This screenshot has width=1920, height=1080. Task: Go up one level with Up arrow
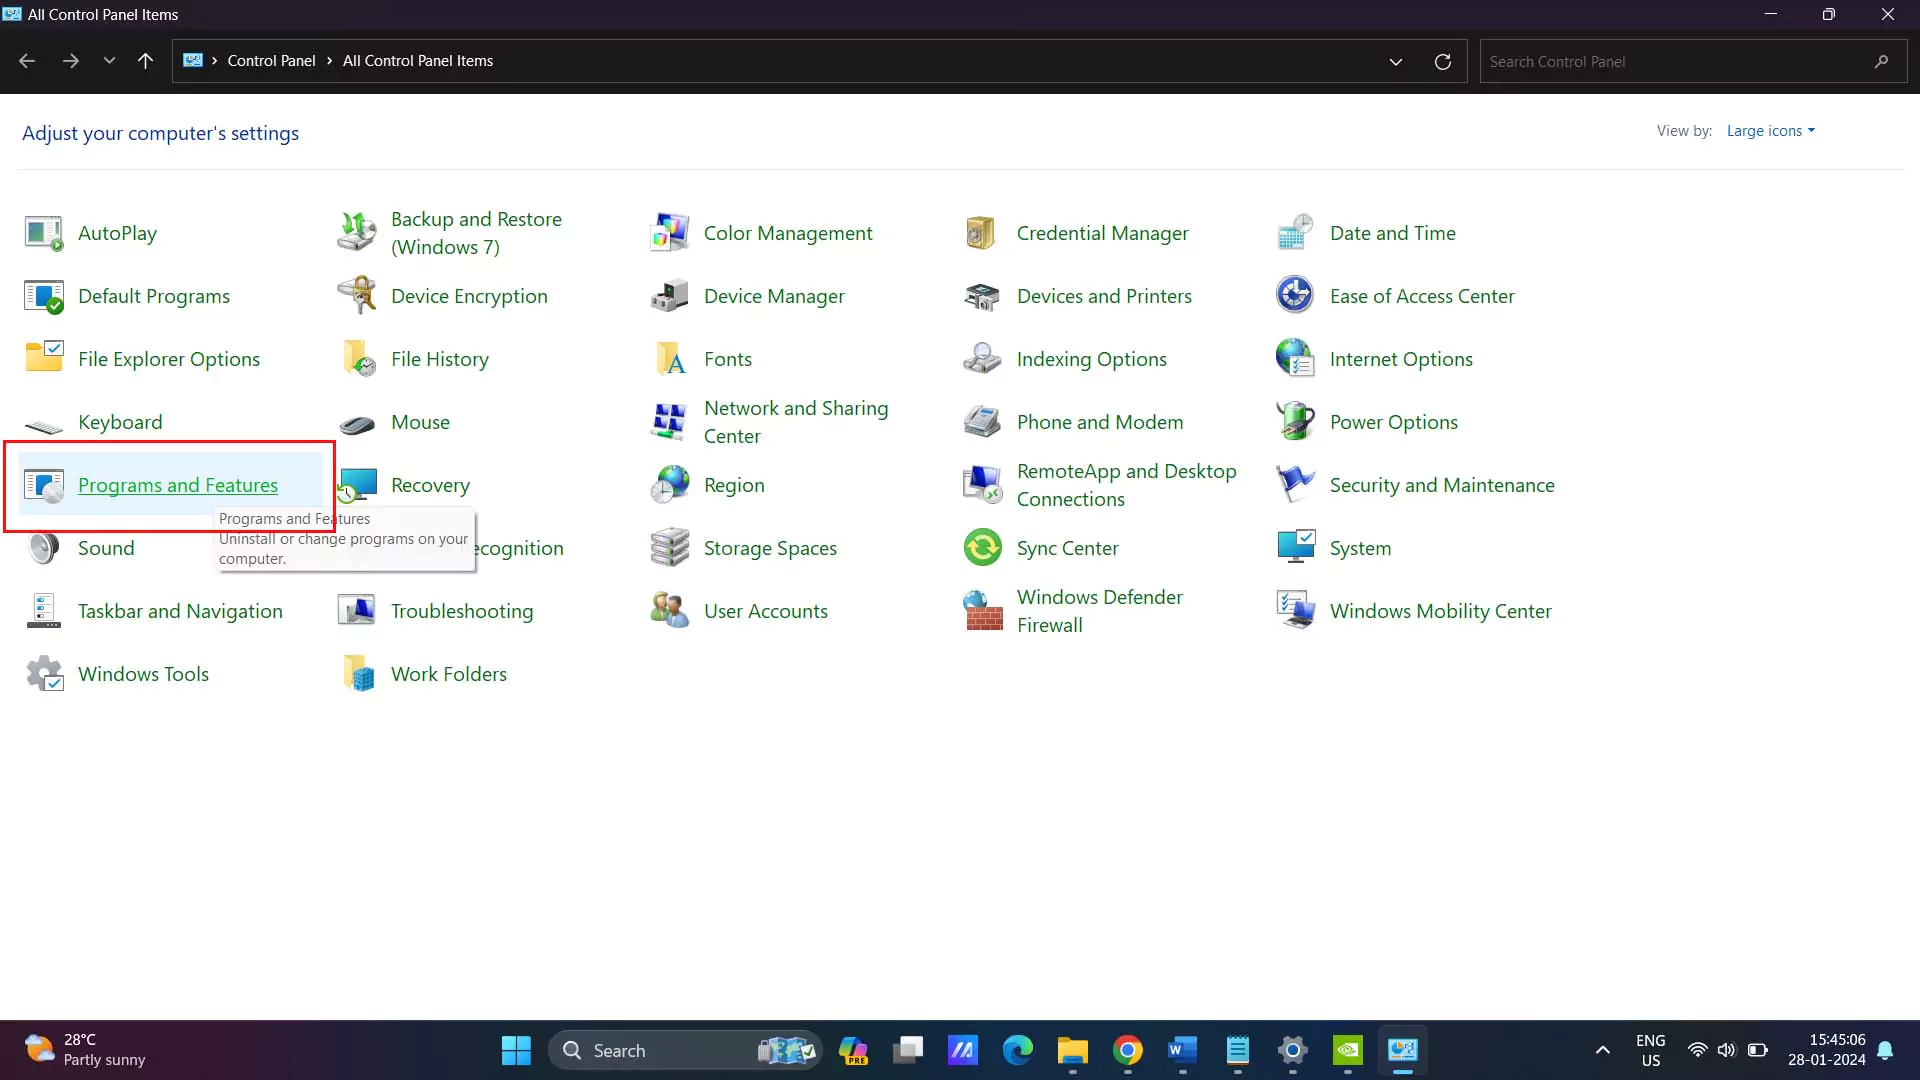[145, 61]
